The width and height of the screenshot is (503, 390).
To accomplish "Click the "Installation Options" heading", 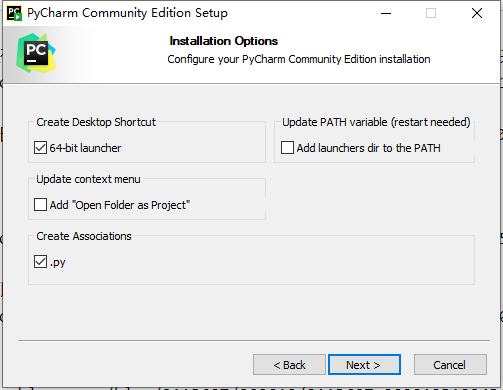I will point(224,41).
